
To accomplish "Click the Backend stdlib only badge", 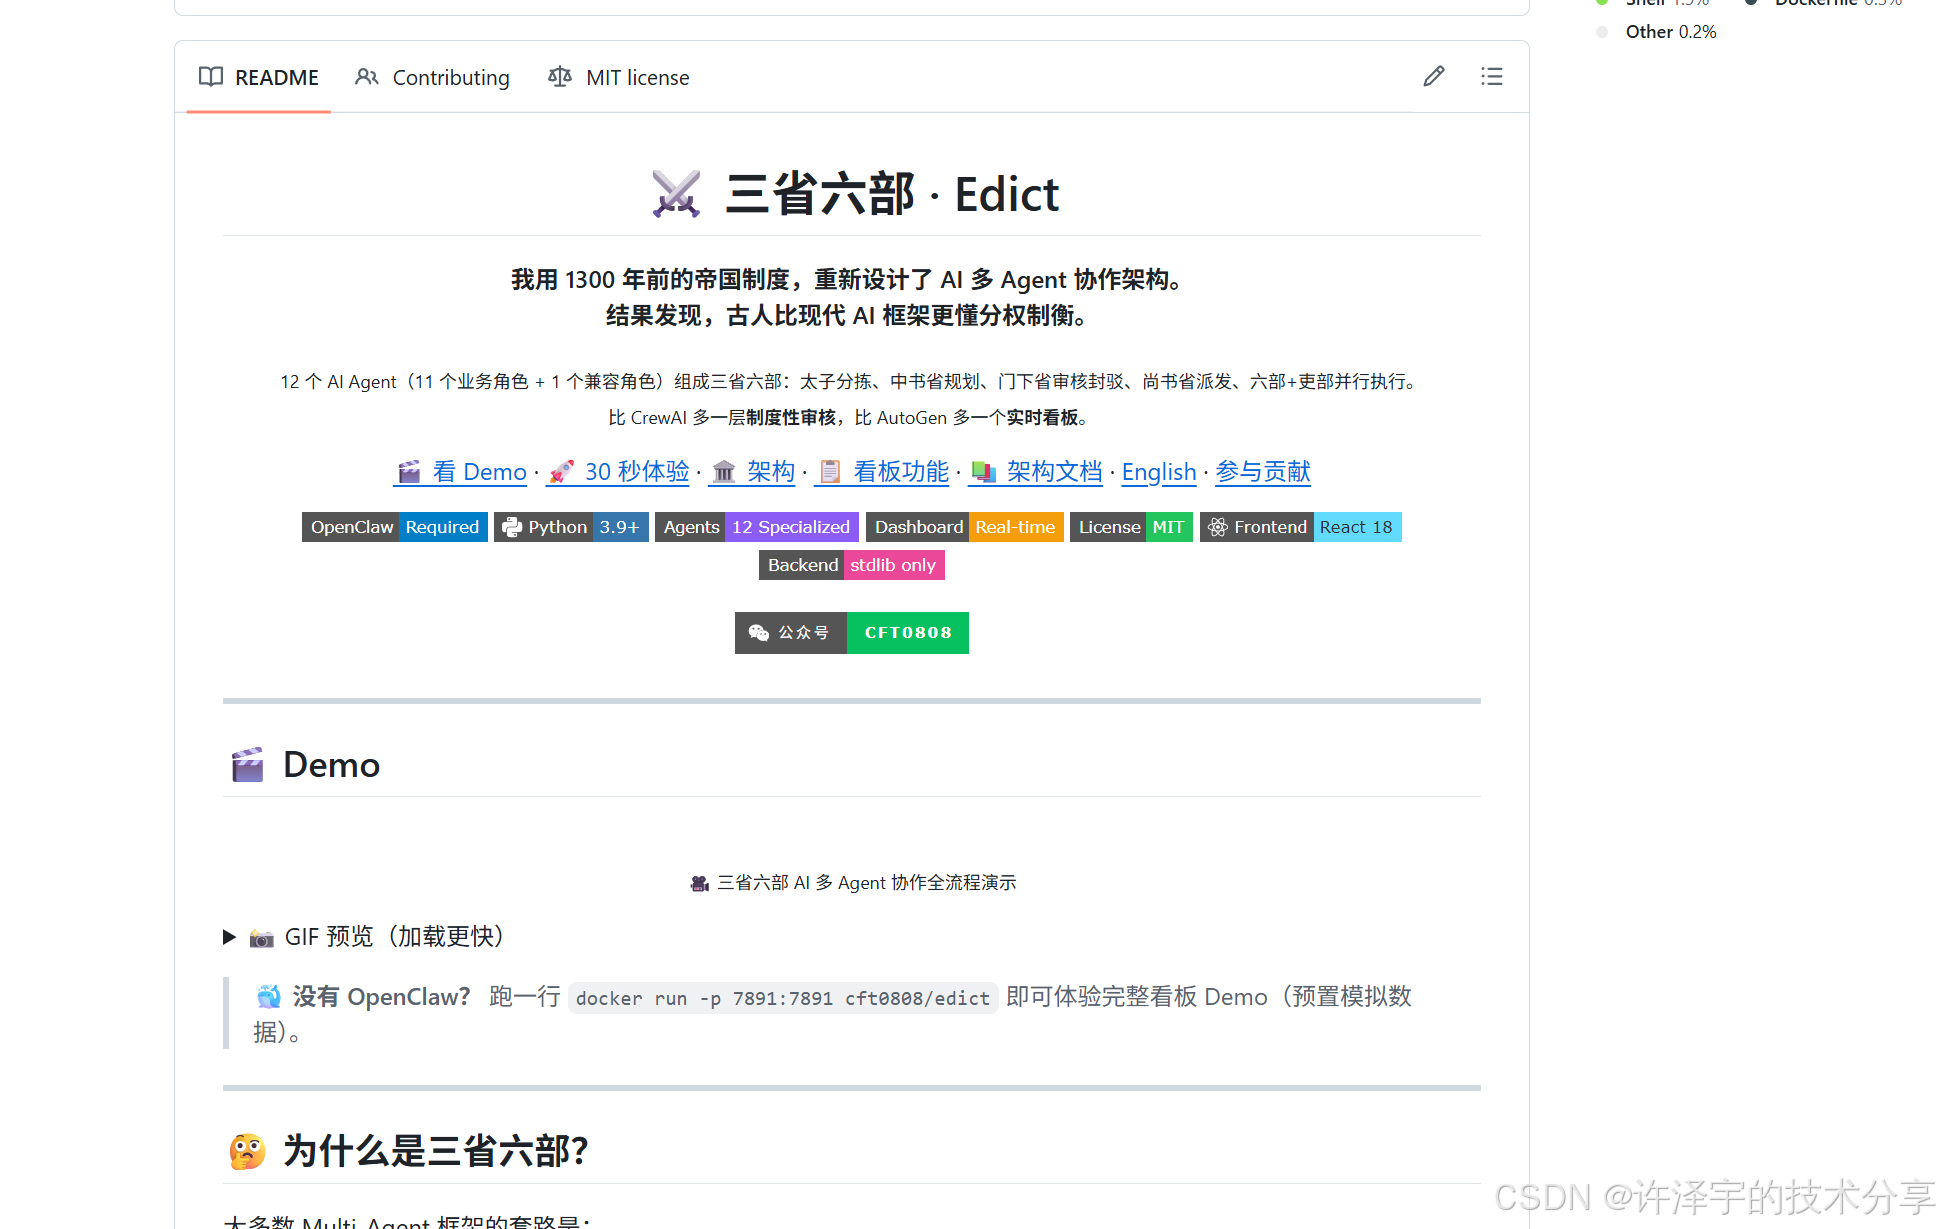I will click(x=851, y=565).
